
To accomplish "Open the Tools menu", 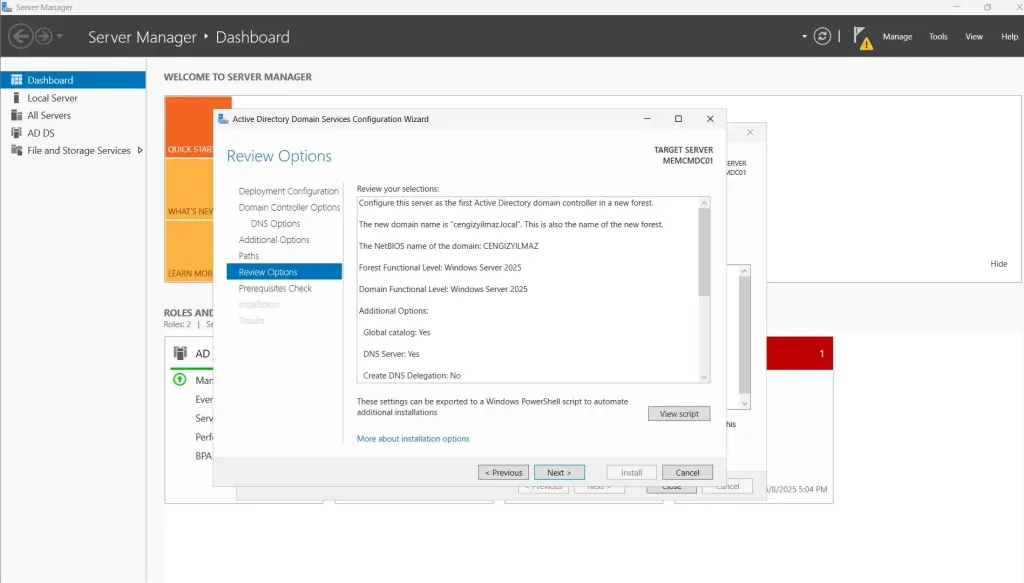I will [x=938, y=37].
